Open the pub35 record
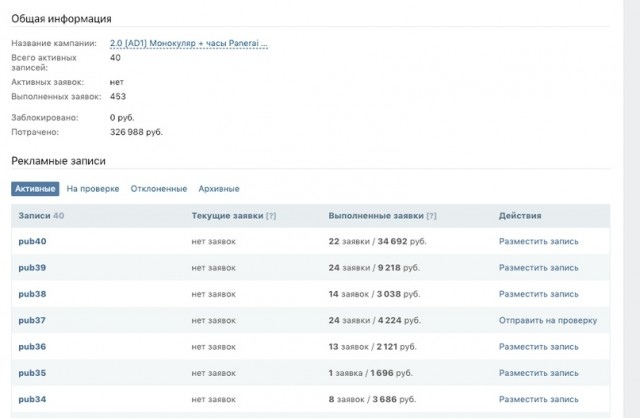Image resolution: width=640 pixels, height=418 pixels. [32, 373]
